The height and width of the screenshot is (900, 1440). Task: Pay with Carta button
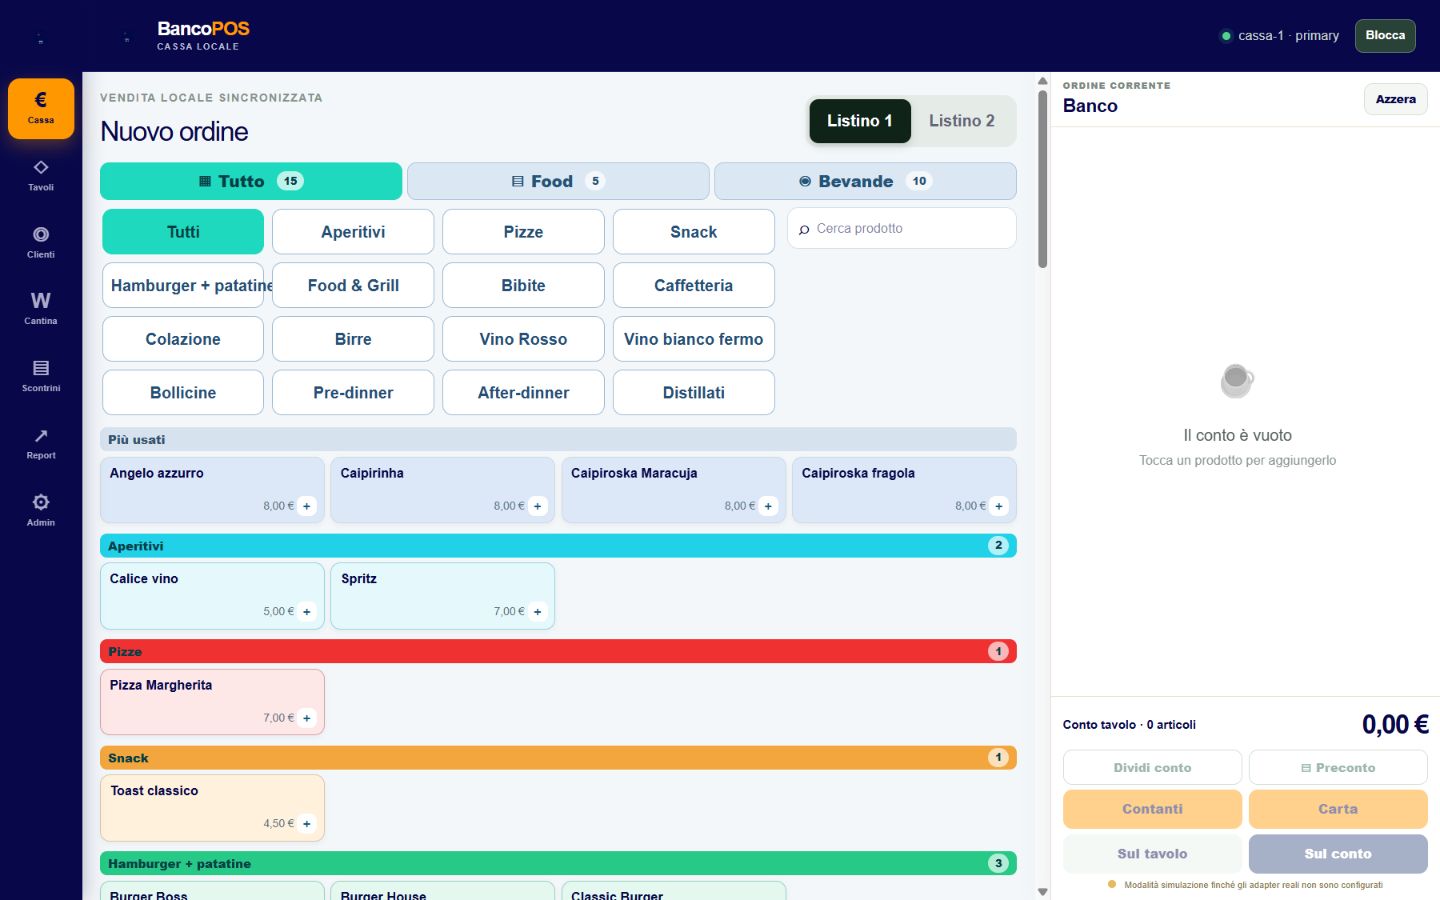point(1338,809)
